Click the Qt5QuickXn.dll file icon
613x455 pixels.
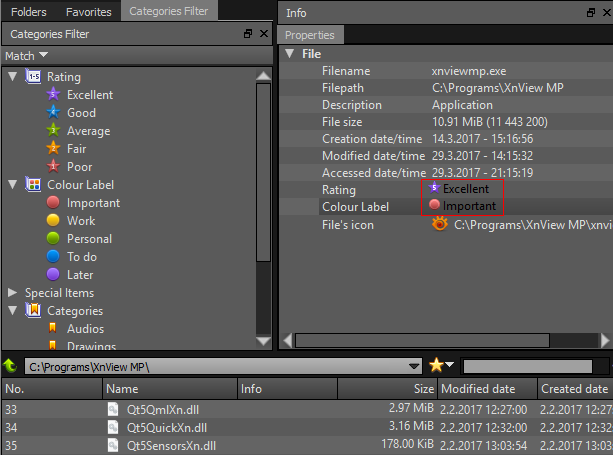[113, 427]
